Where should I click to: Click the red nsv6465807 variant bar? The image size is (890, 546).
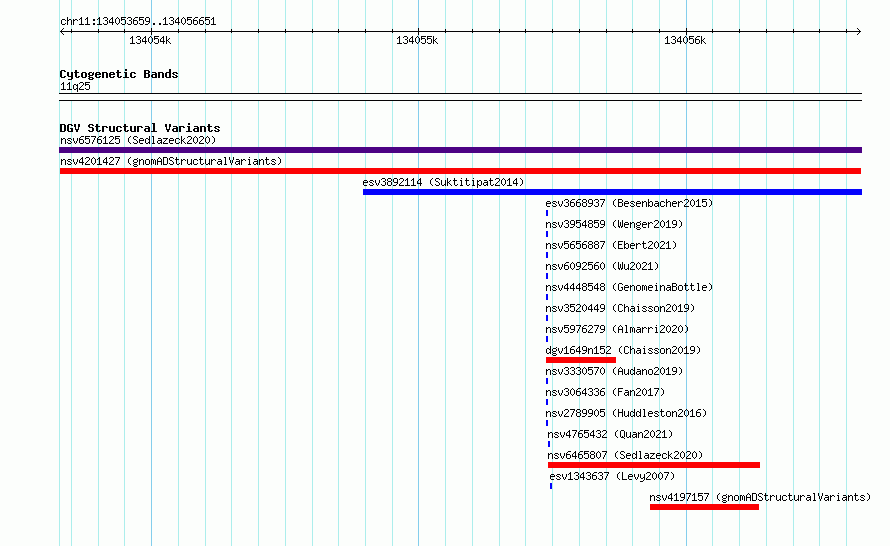pyautogui.click(x=654, y=465)
